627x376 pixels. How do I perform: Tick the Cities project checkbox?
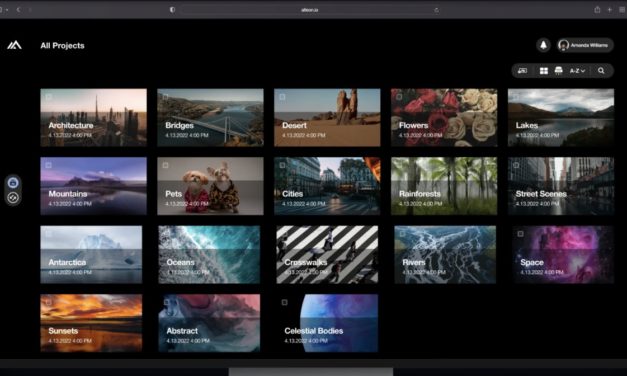pos(282,165)
